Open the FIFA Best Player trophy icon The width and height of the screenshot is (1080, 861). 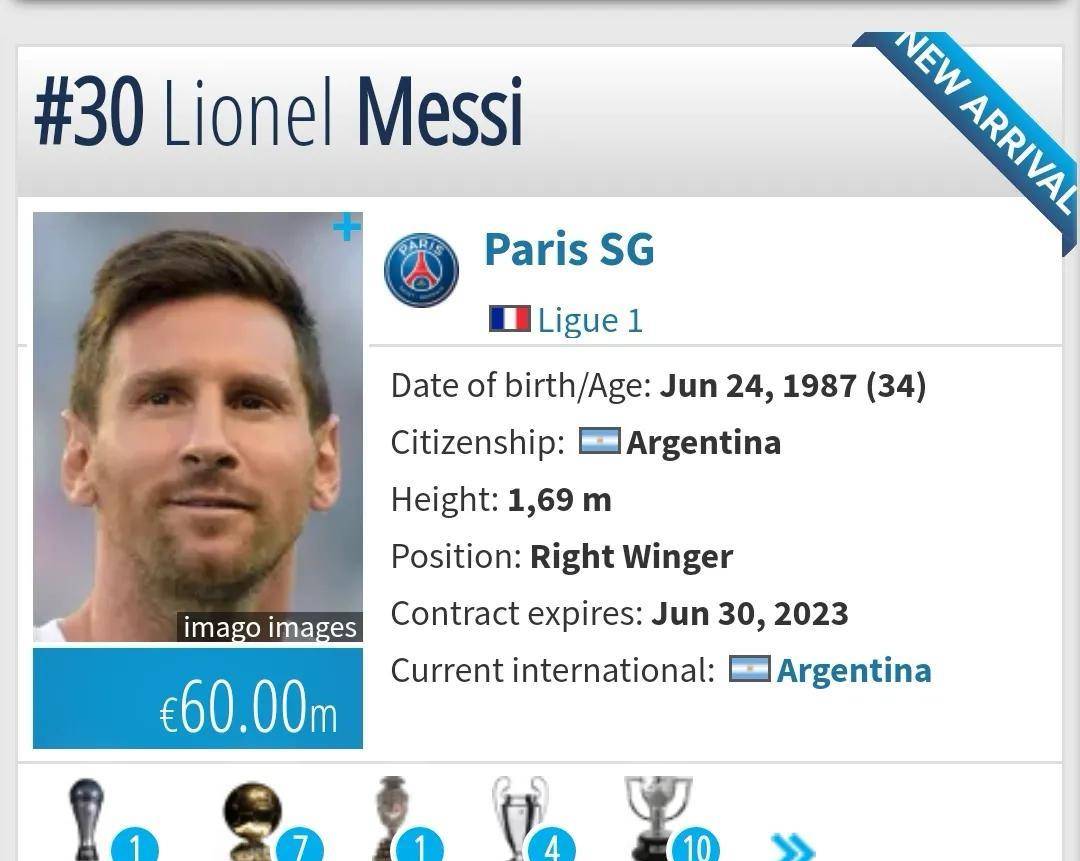87,819
